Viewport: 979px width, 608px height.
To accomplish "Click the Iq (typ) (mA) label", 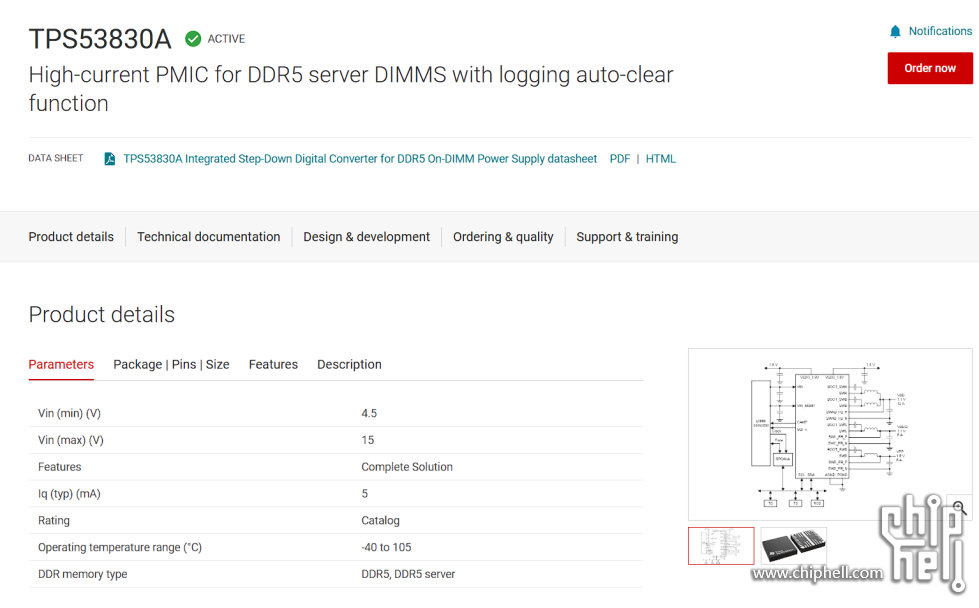I will tap(69, 494).
